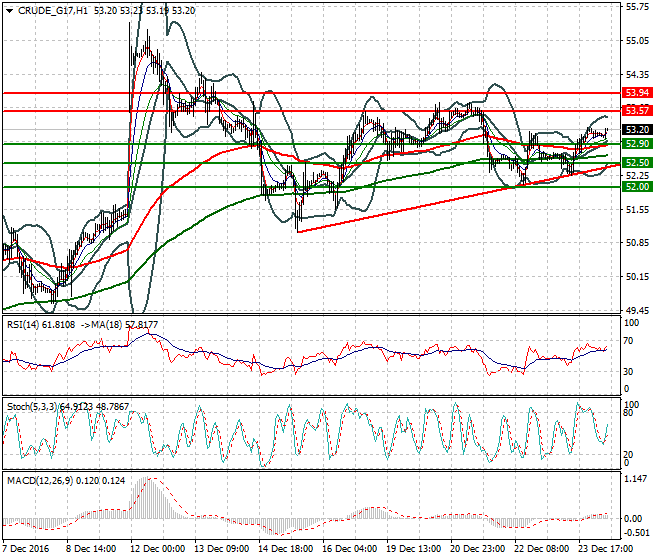Select the 52.90 green support label
The height and width of the screenshot is (560, 660).
click(x=637, y=144)
